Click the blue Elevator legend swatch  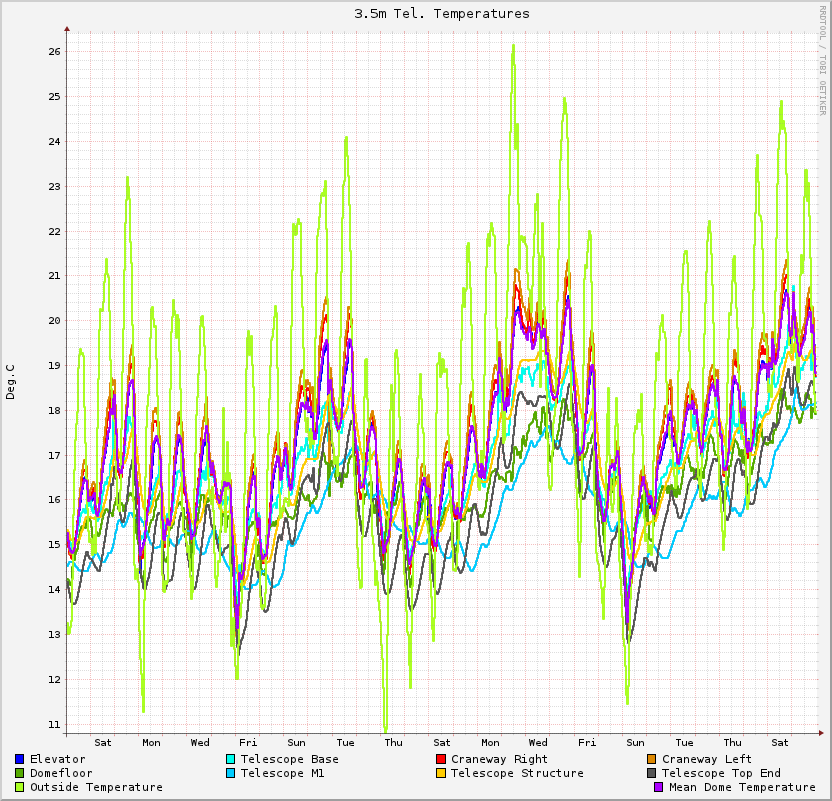click(20, 759)
